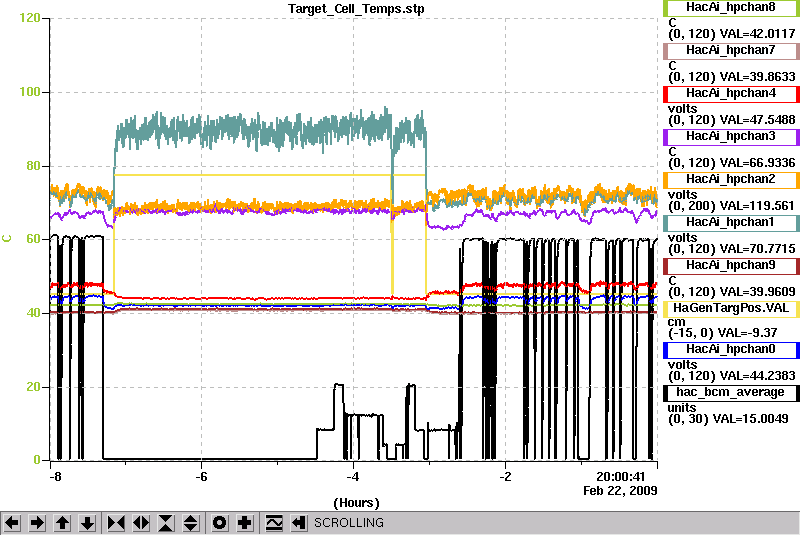Image resolution: width=800 pixels, height=535 pixels.
Task: Select the HacAi_hpchan8 curve legend entry
Action: point(731,8)
